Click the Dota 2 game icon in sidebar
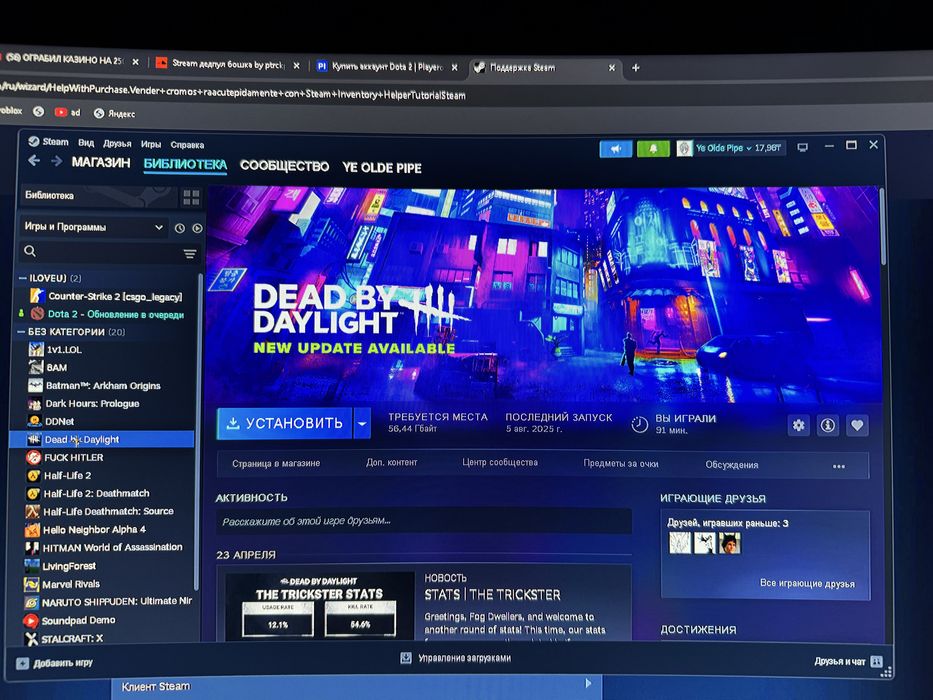Viewport: 933px width, 700px height. pyautogui.click(x=37, y=314)
